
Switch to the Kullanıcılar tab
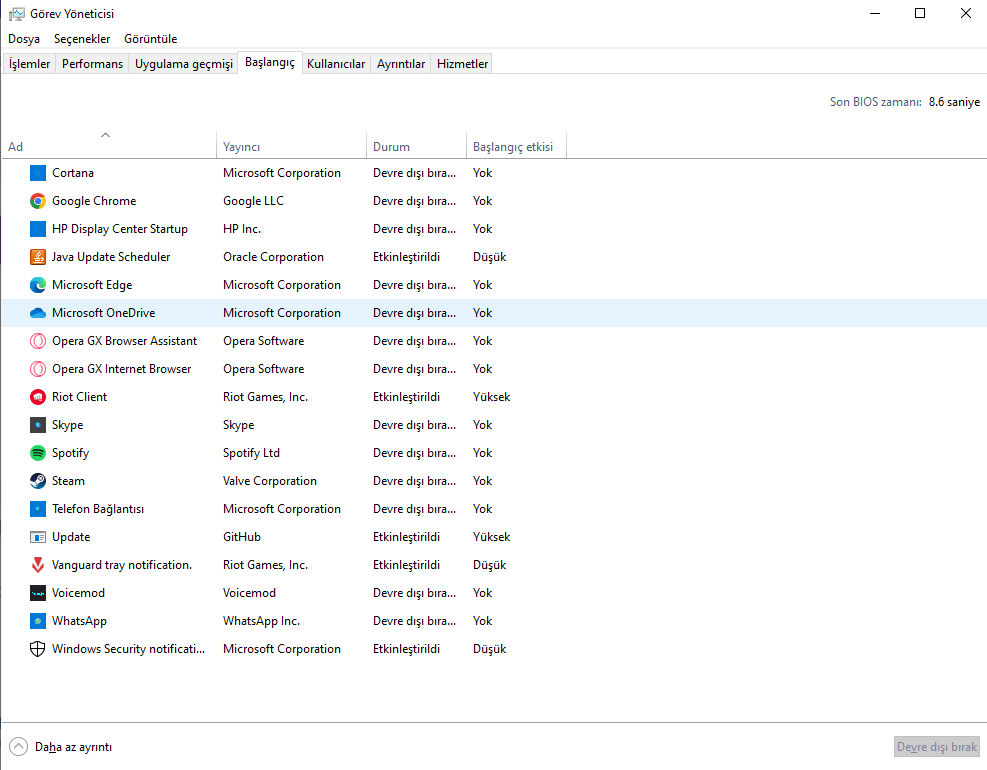pyautogui.click(x=336, y=64)
